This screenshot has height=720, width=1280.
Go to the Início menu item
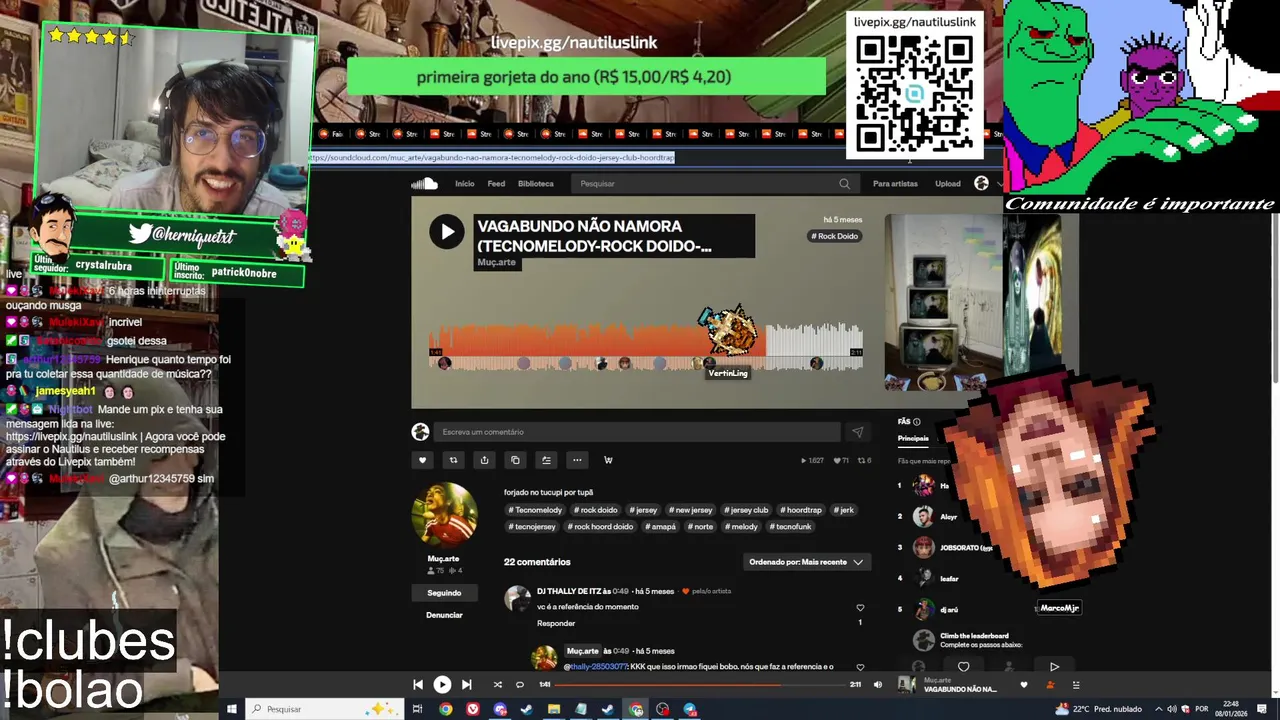[465, 184]
